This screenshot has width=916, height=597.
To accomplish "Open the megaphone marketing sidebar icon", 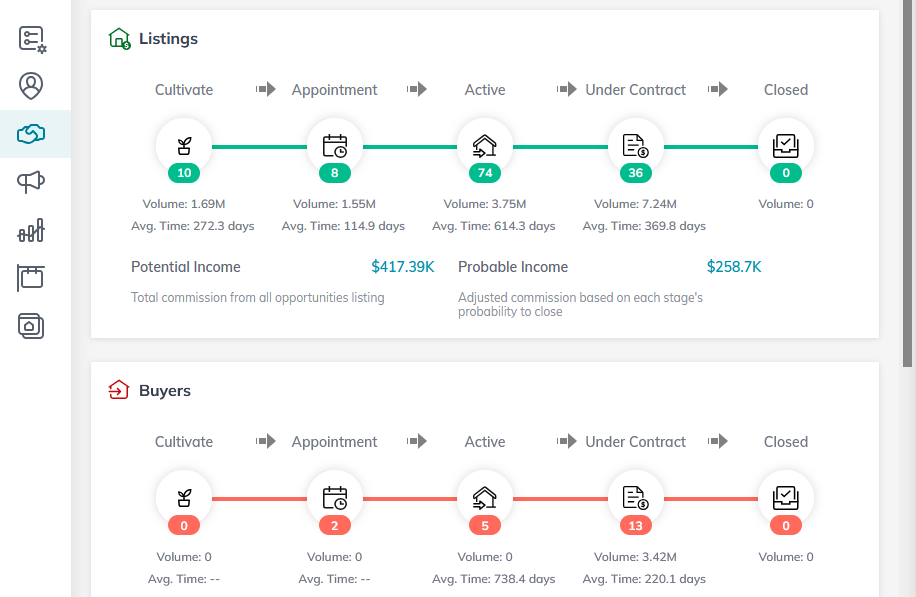I will (31, 182).
